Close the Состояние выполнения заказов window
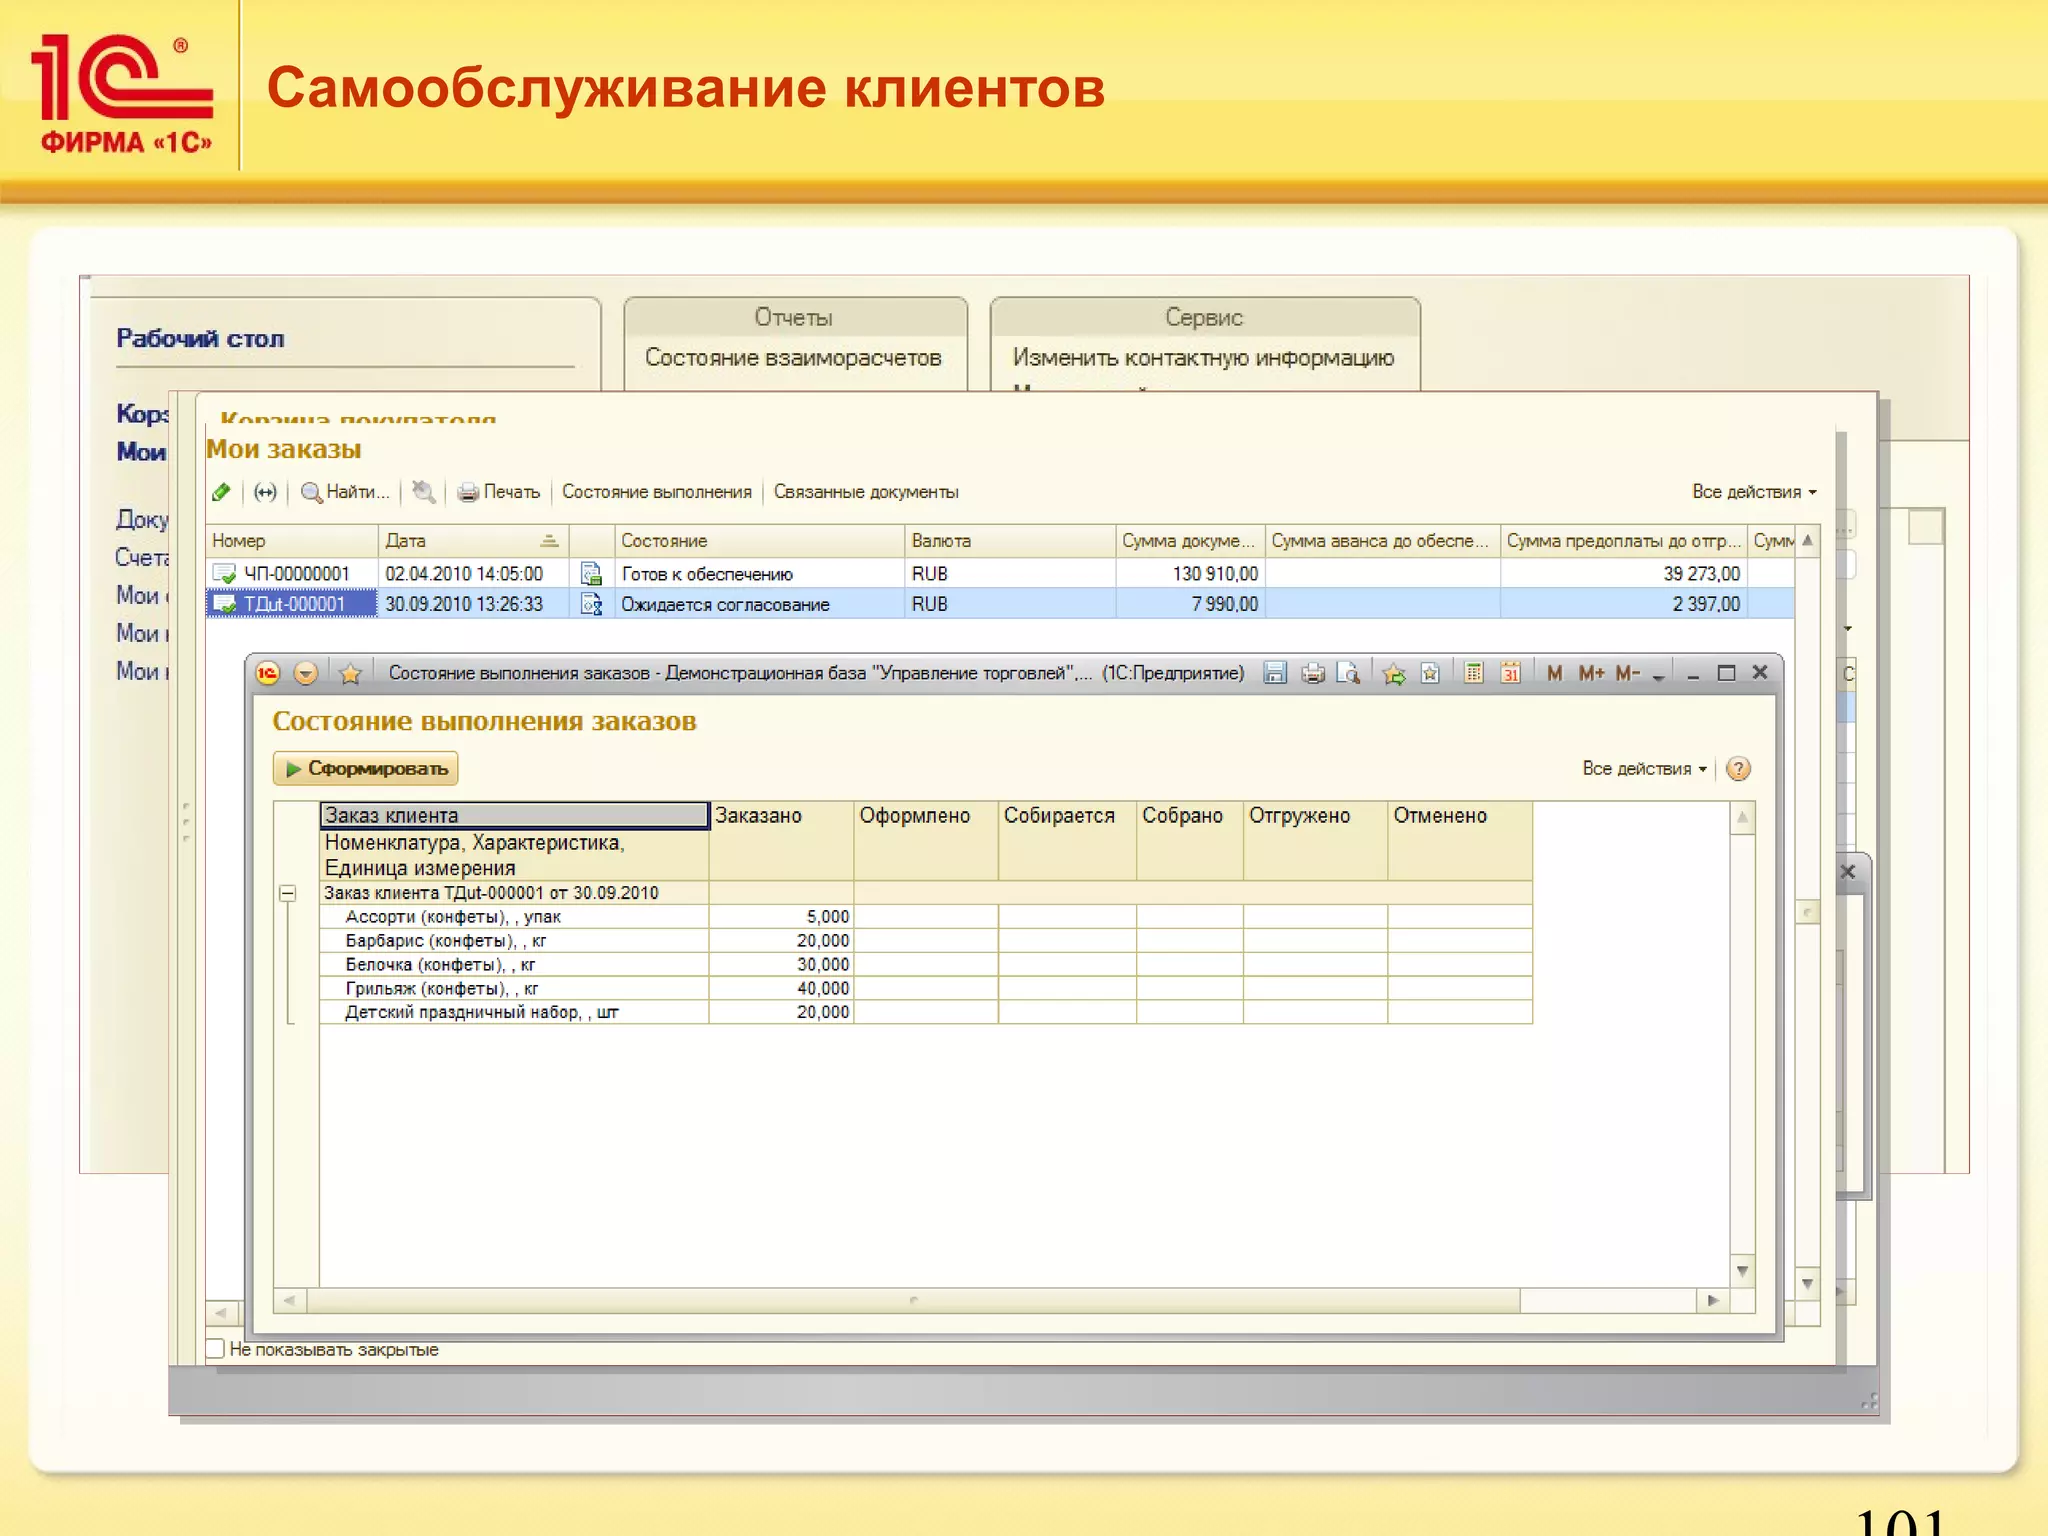Image resolution: width=2048 pixels, height=1536 pixels. coord(1760,673)
